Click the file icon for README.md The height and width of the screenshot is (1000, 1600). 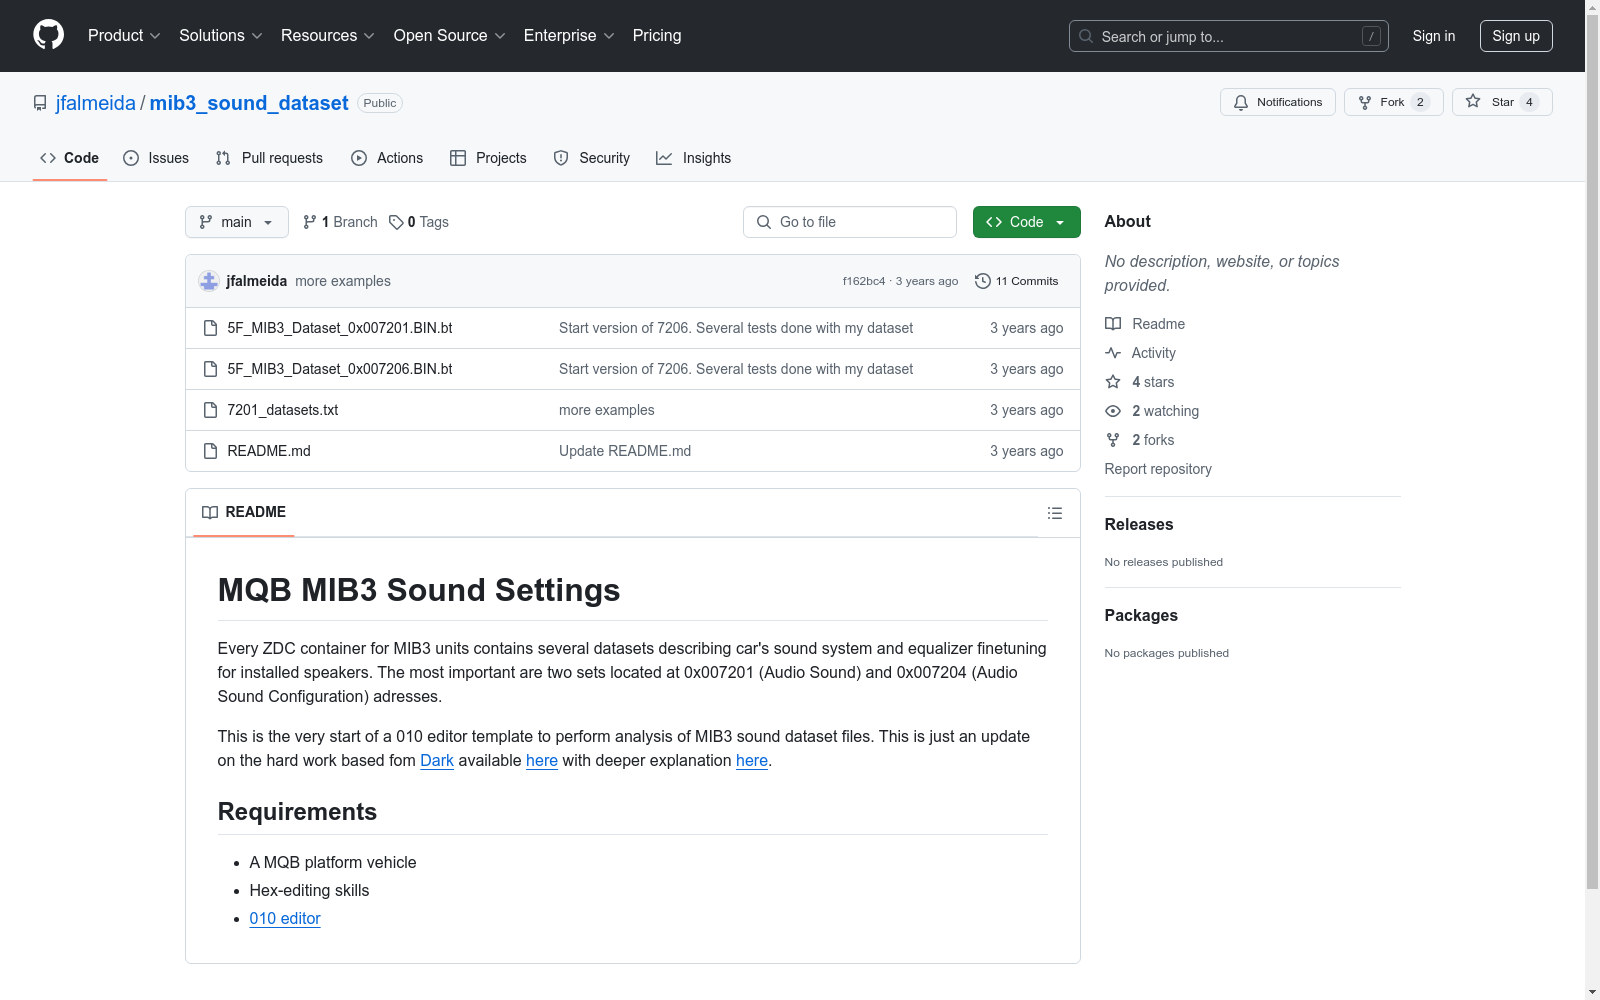[210, 451]
